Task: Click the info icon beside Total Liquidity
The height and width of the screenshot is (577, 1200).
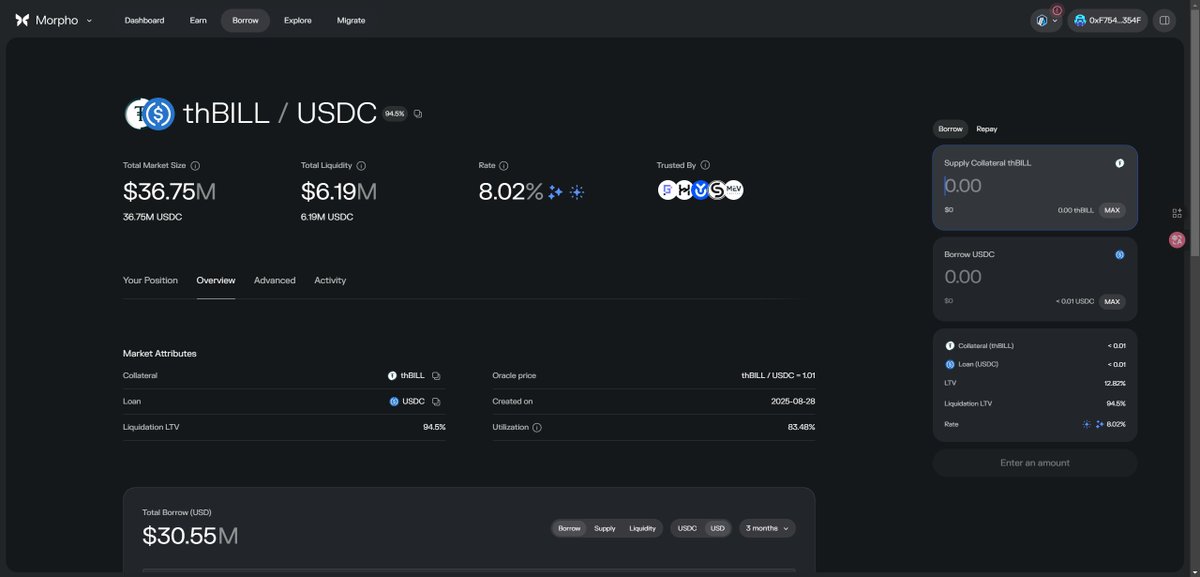Action: (x=361, y=165)
